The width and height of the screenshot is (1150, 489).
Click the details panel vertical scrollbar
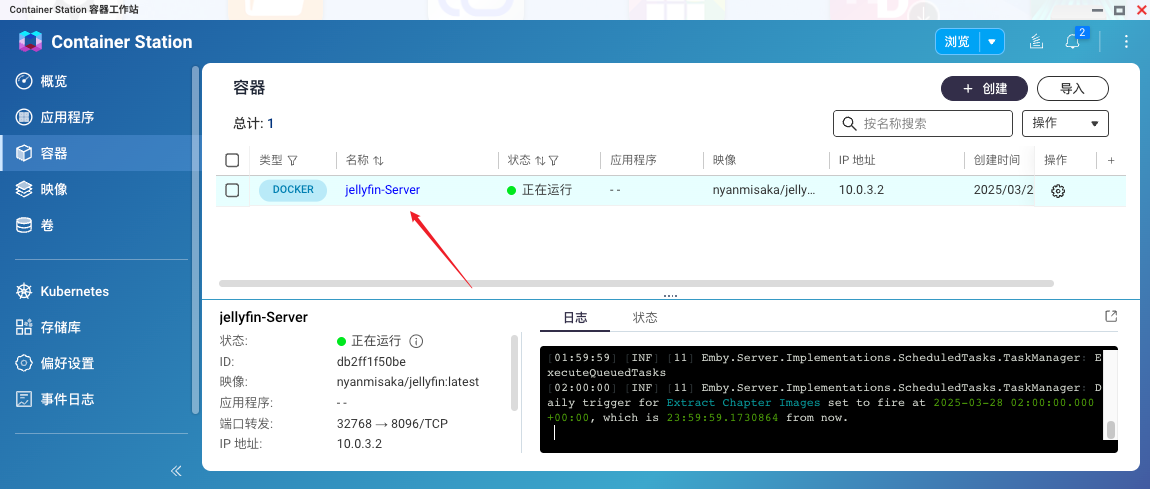[x=515, y=374]
